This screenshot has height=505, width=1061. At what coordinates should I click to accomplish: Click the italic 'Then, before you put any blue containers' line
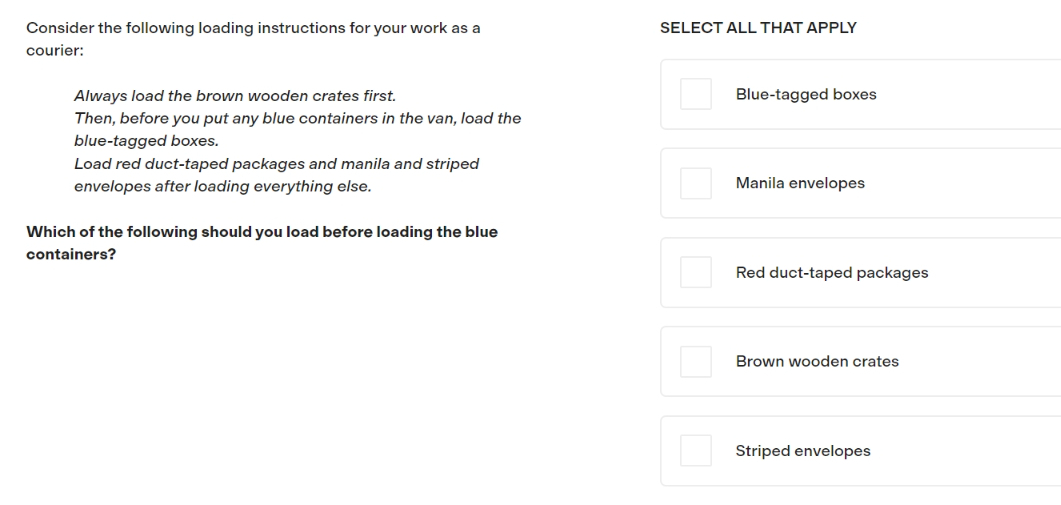click(298, 118)
